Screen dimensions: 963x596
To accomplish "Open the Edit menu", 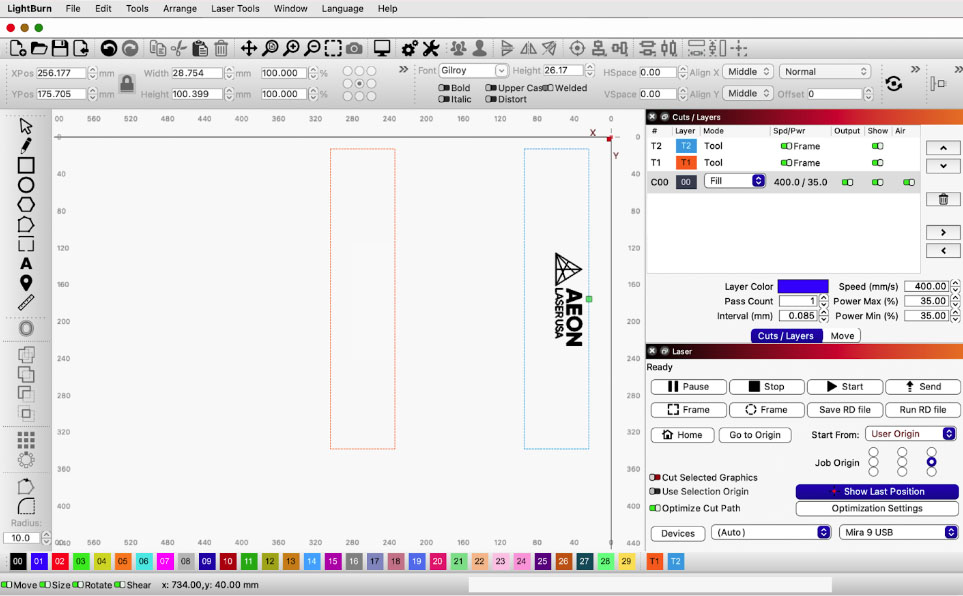I will click(103, 9).
